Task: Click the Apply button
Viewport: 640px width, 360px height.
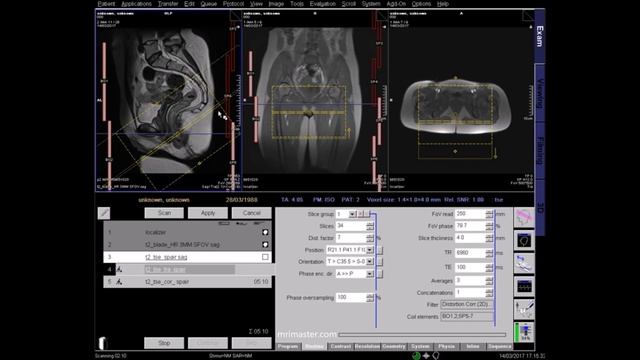Action: pos(208,213)
